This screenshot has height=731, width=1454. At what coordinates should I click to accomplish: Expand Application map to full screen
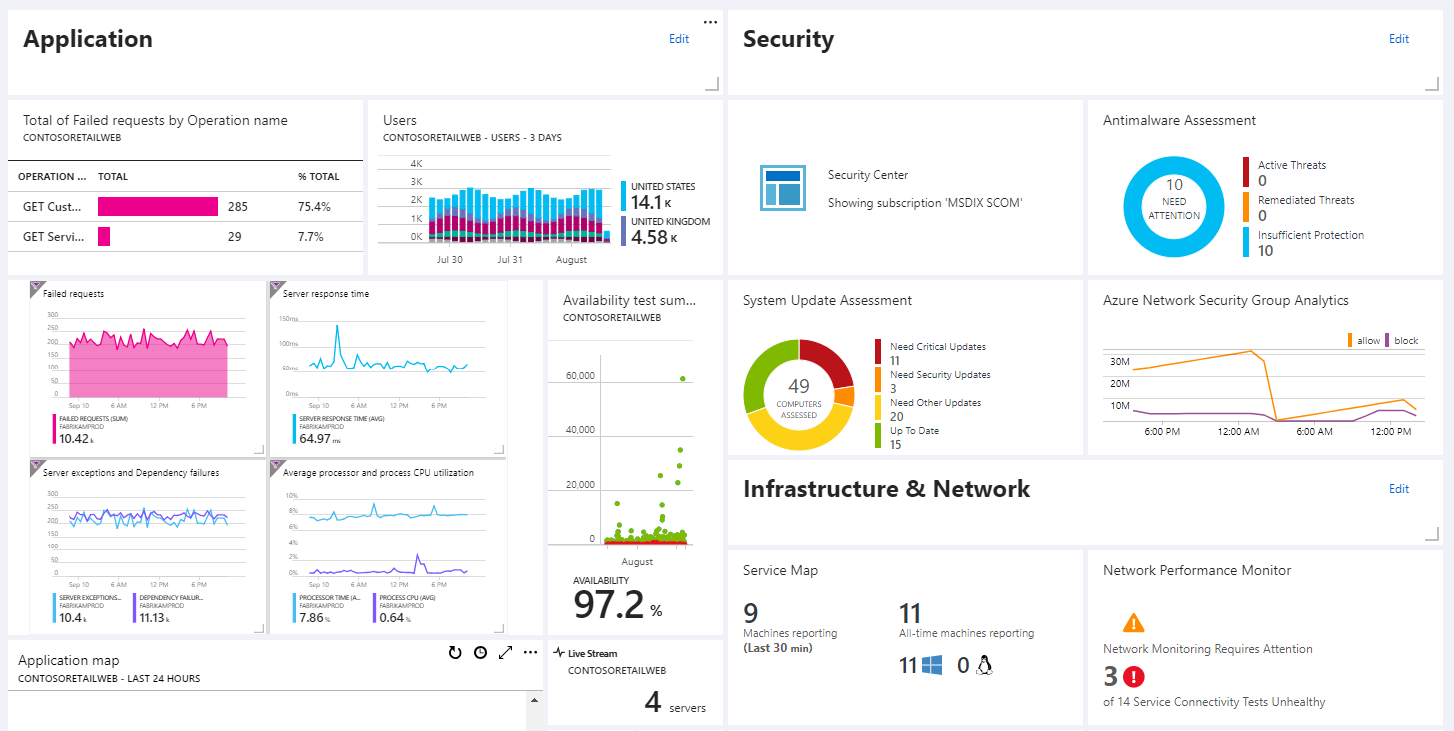tap(505, 652)
